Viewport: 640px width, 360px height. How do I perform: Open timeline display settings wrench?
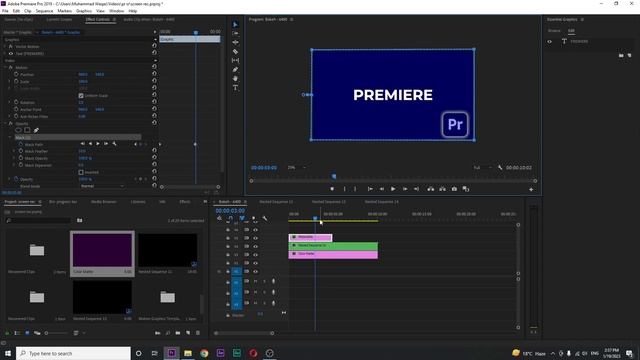tap(264, 218)
